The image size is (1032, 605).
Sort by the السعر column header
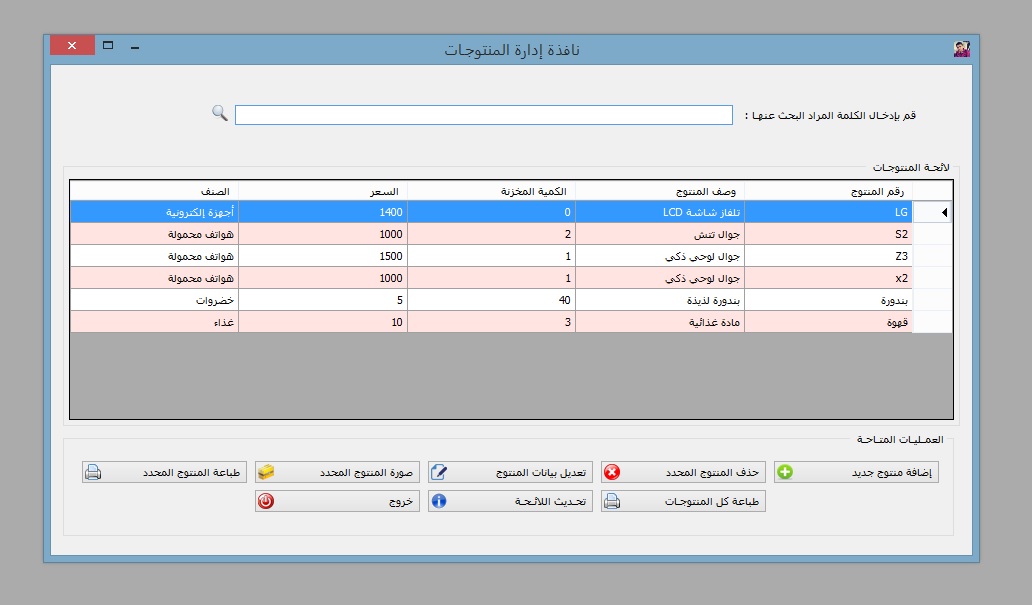322,191
